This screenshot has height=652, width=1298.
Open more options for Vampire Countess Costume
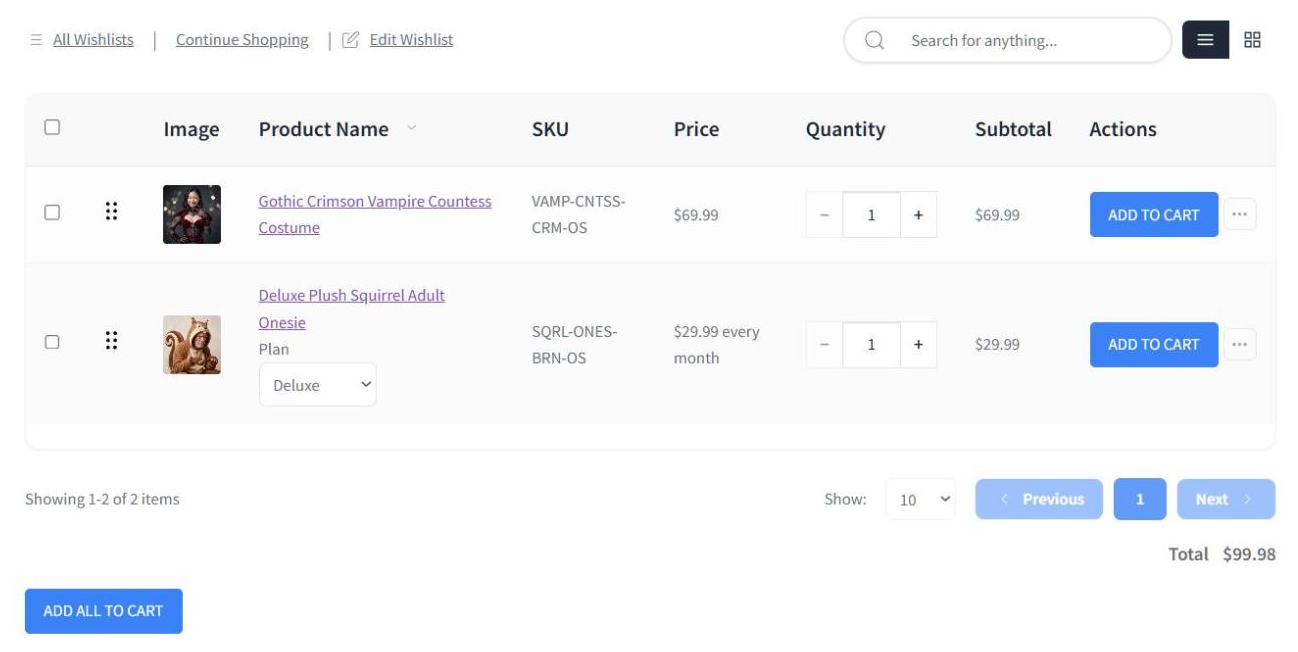pos(1240,214)
